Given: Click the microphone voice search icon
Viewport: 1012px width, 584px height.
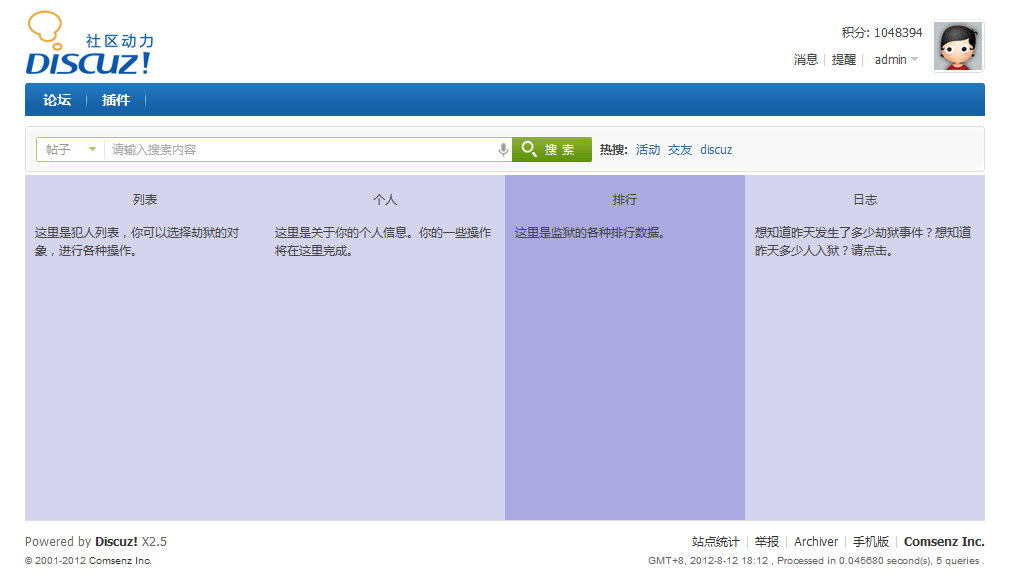Looking at the screenshot, I should 503,150.
